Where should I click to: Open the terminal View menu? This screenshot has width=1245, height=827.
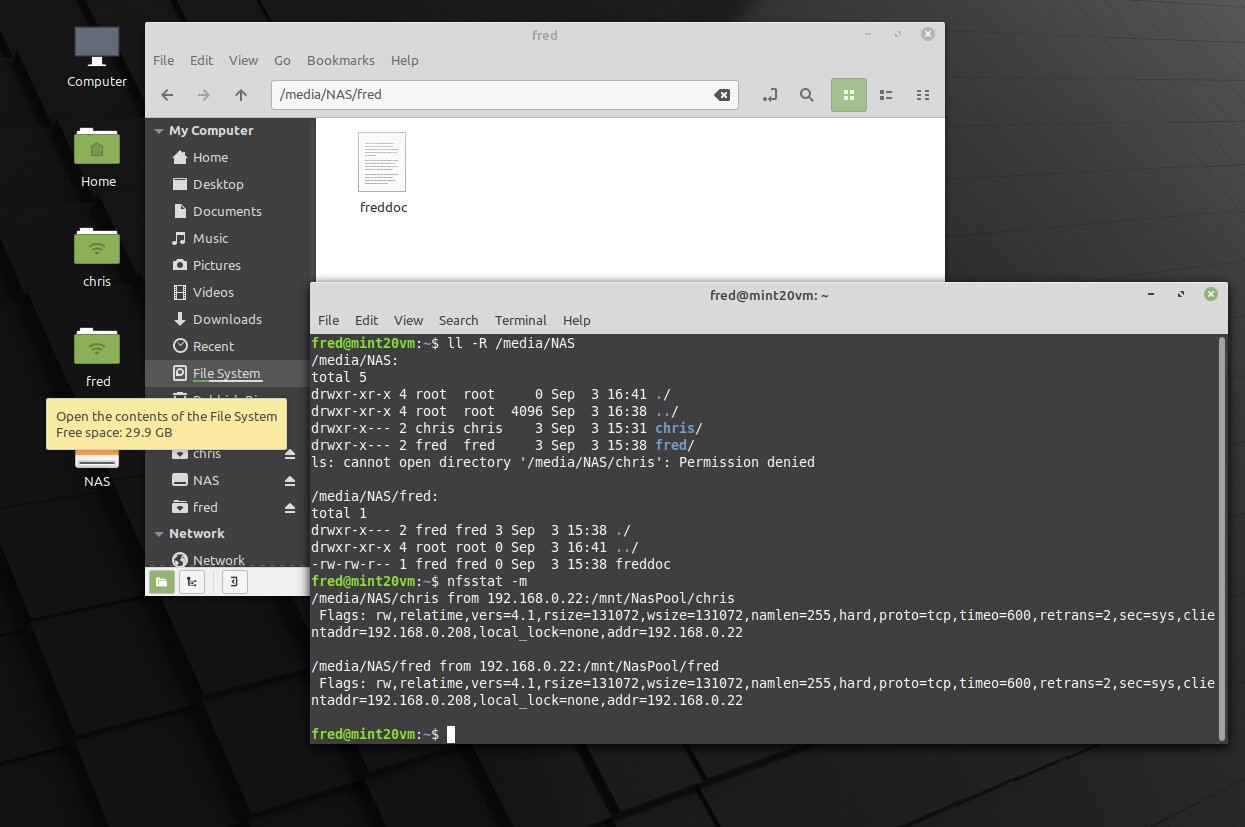(x=408, y=321)
